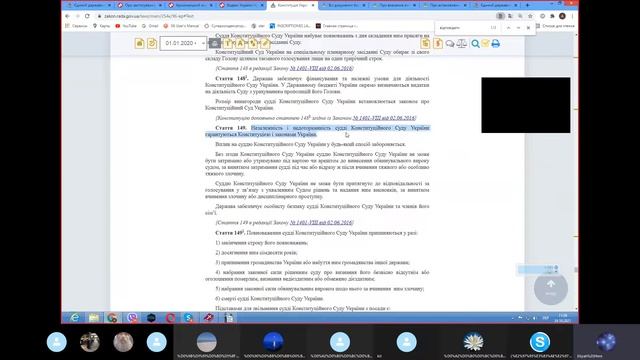640x360 pixels.
Task: Click the Chrome profile avatar
Action: 562,16
